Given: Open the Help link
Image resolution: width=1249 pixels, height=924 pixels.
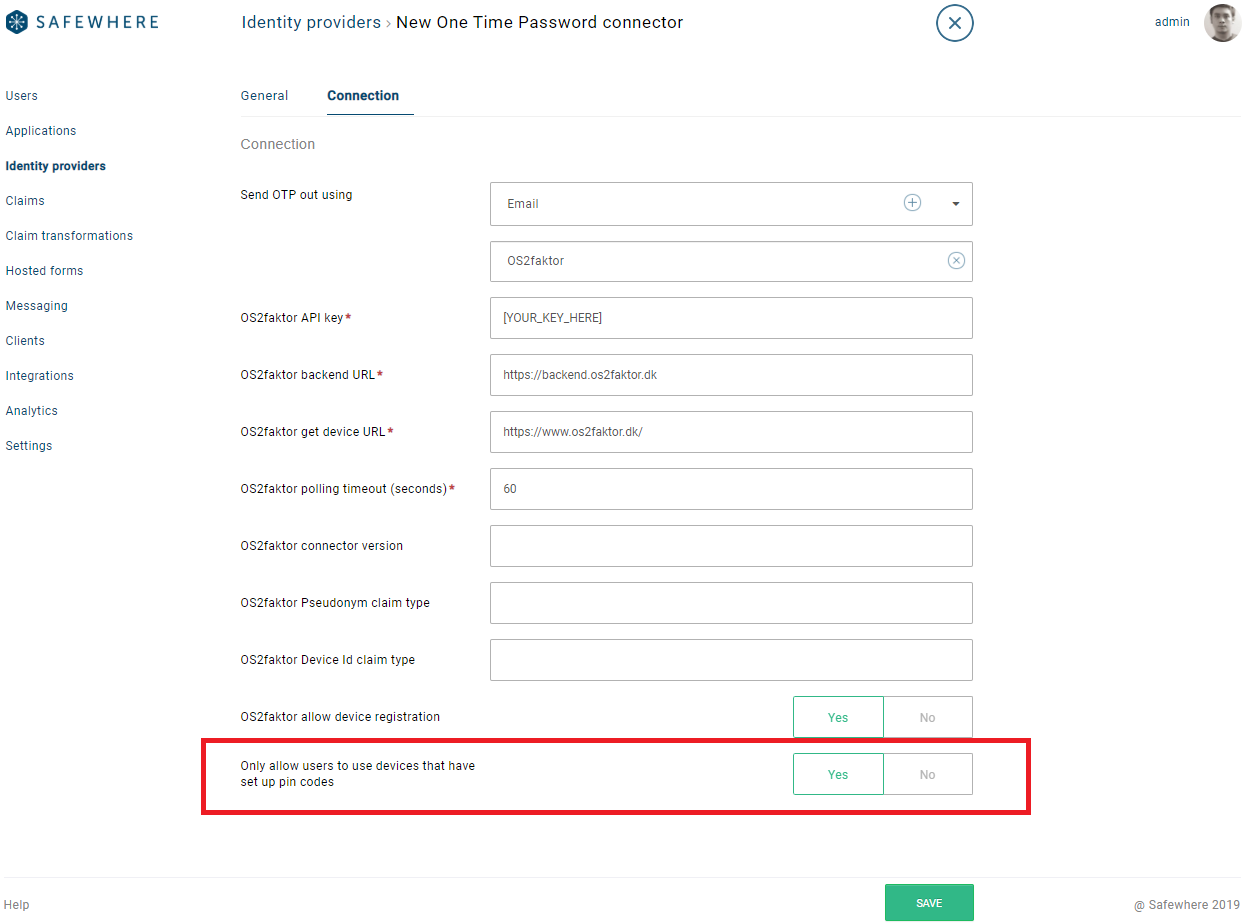Looking at the screenshot, I should 16,904.
